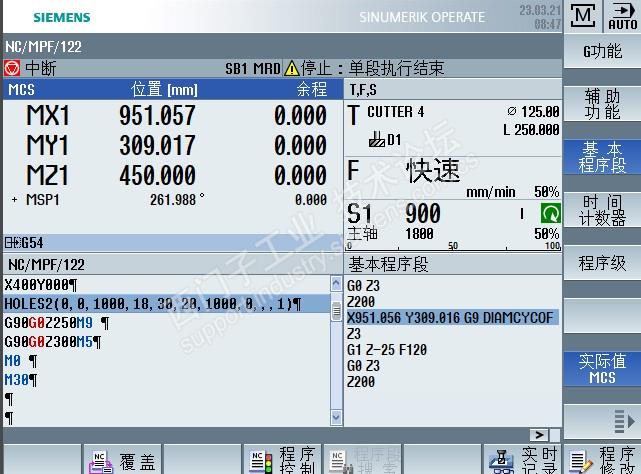The height and width of the screenshot is (474, 641).
Task: Click the CUTTER 4 tool name
Action: pyautogui.click(x=395, y=112)
